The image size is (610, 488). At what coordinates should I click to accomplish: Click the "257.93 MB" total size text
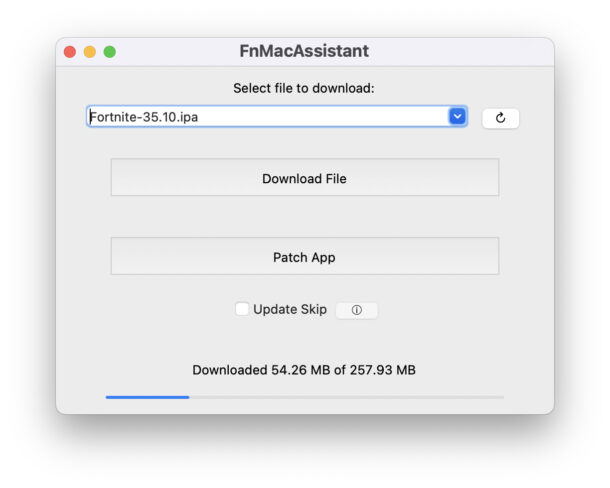[x=382, y=370]
